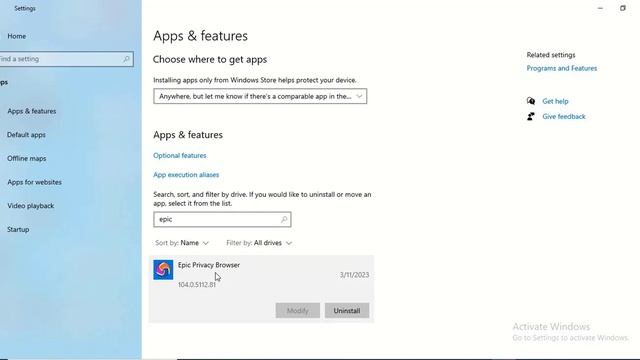Select Apps & features in the sidebar

click(31, 111)
